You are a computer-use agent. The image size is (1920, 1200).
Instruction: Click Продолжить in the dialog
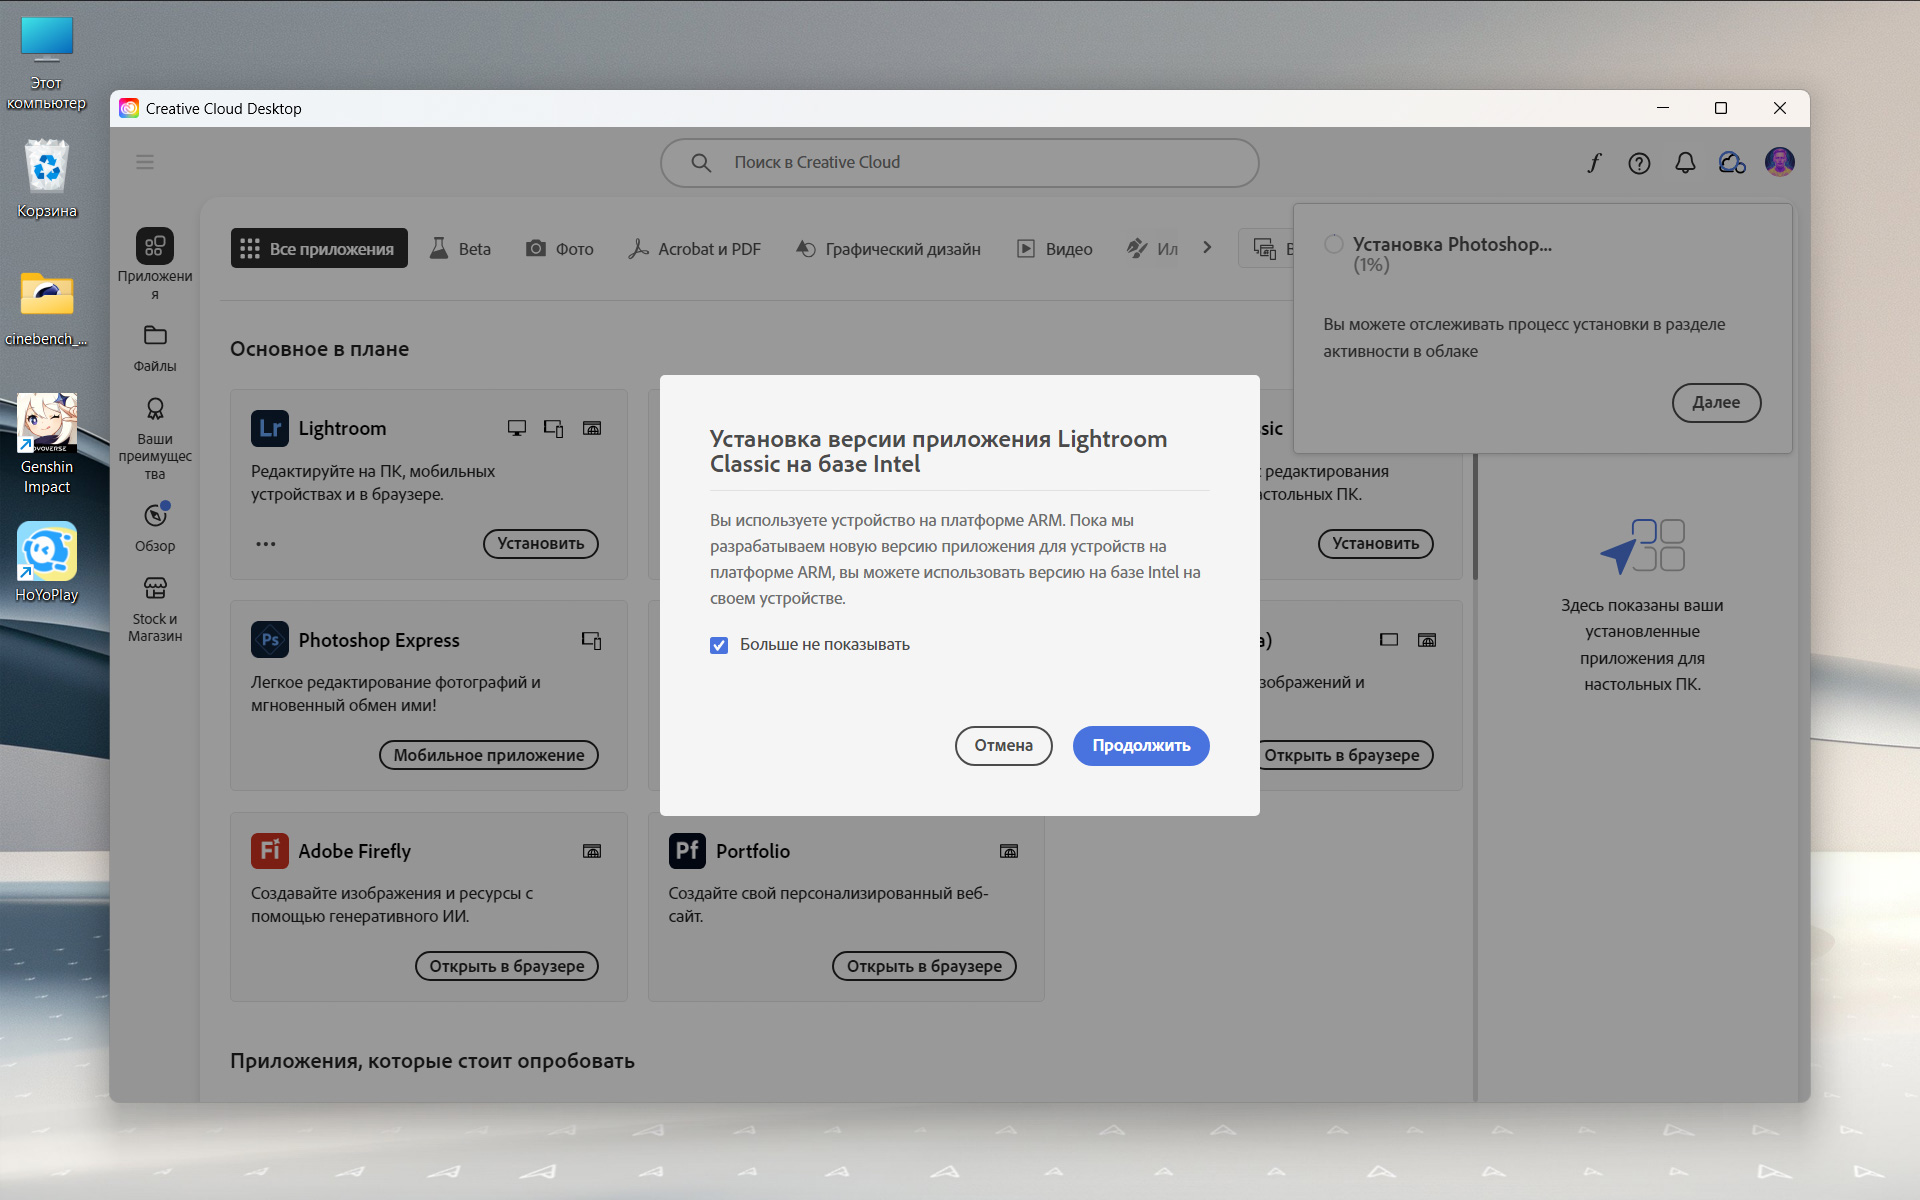[1141, 746]
